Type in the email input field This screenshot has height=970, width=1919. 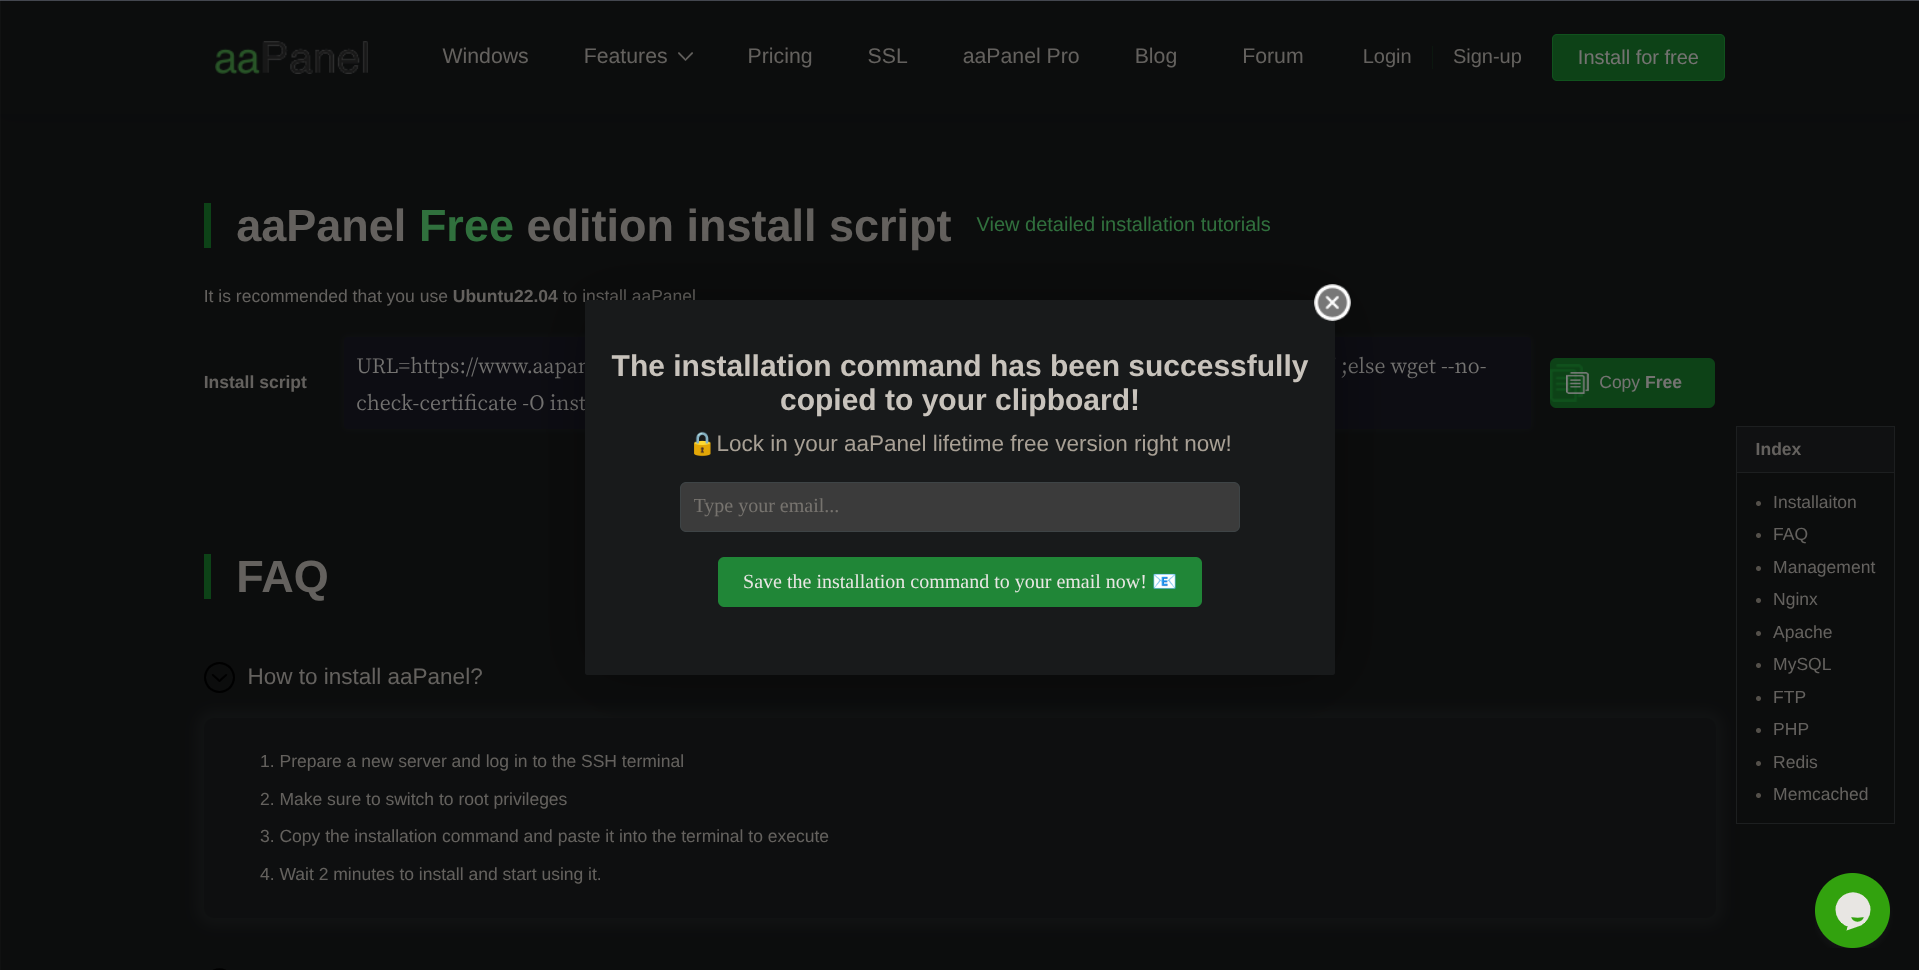959,507
